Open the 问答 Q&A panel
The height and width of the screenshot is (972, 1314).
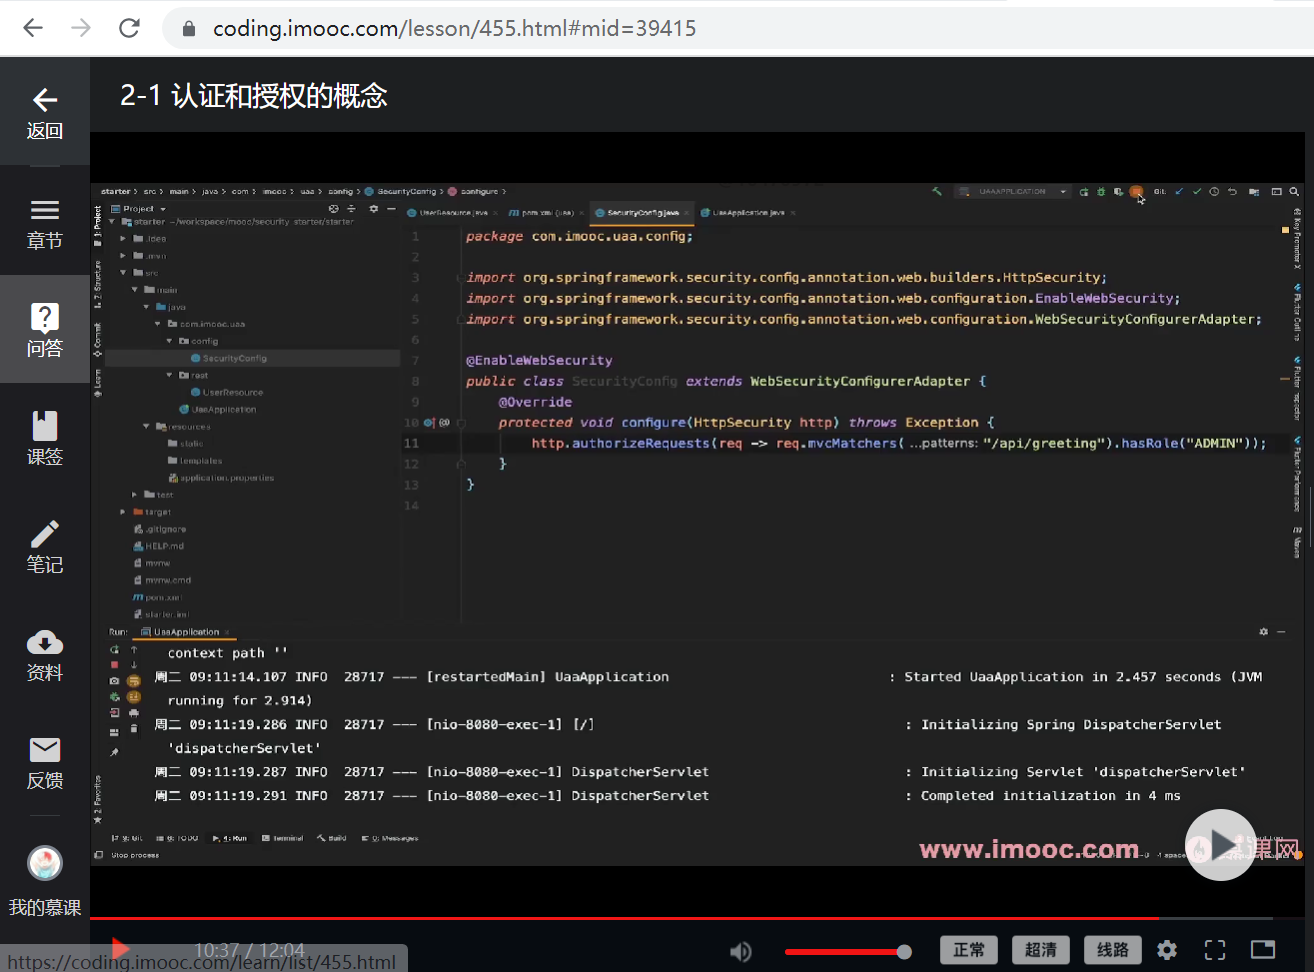[x=44, y=329]
